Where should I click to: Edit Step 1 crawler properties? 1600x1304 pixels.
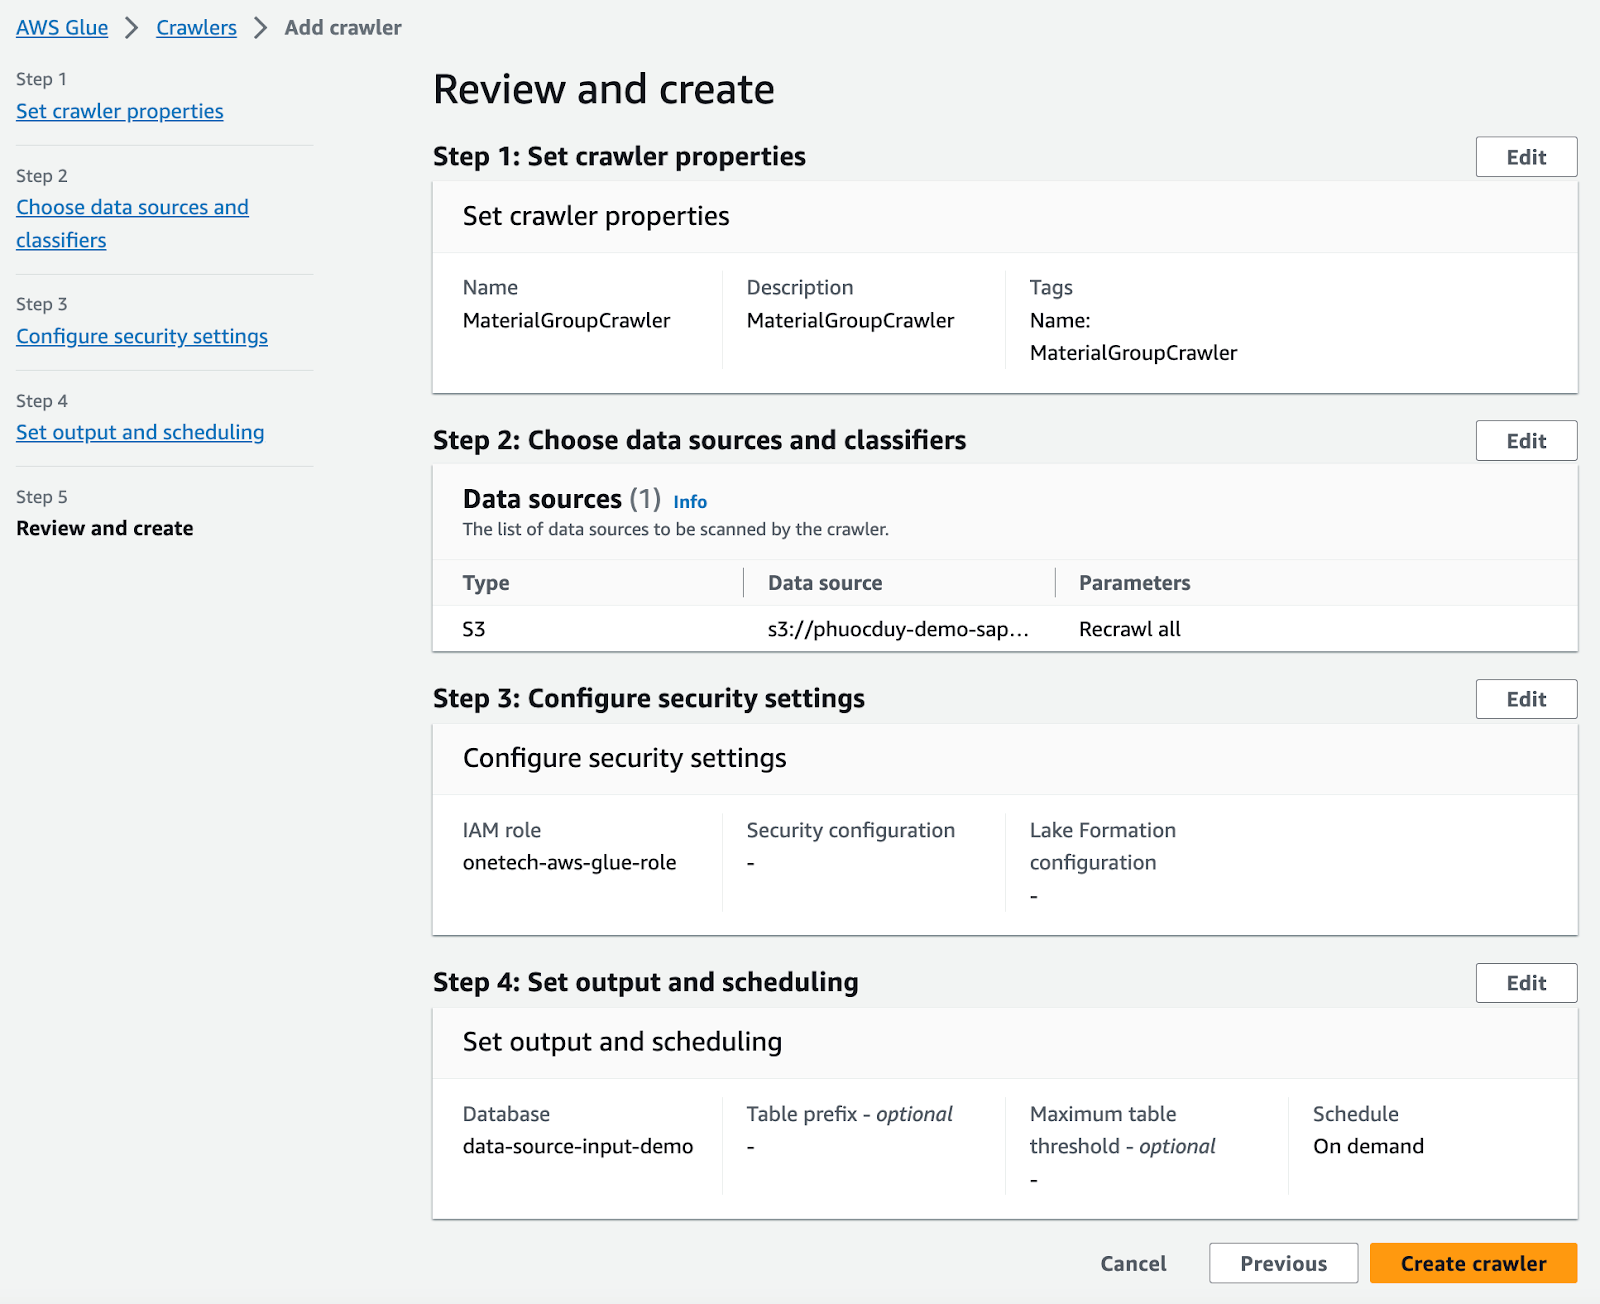click(1526, 157)
